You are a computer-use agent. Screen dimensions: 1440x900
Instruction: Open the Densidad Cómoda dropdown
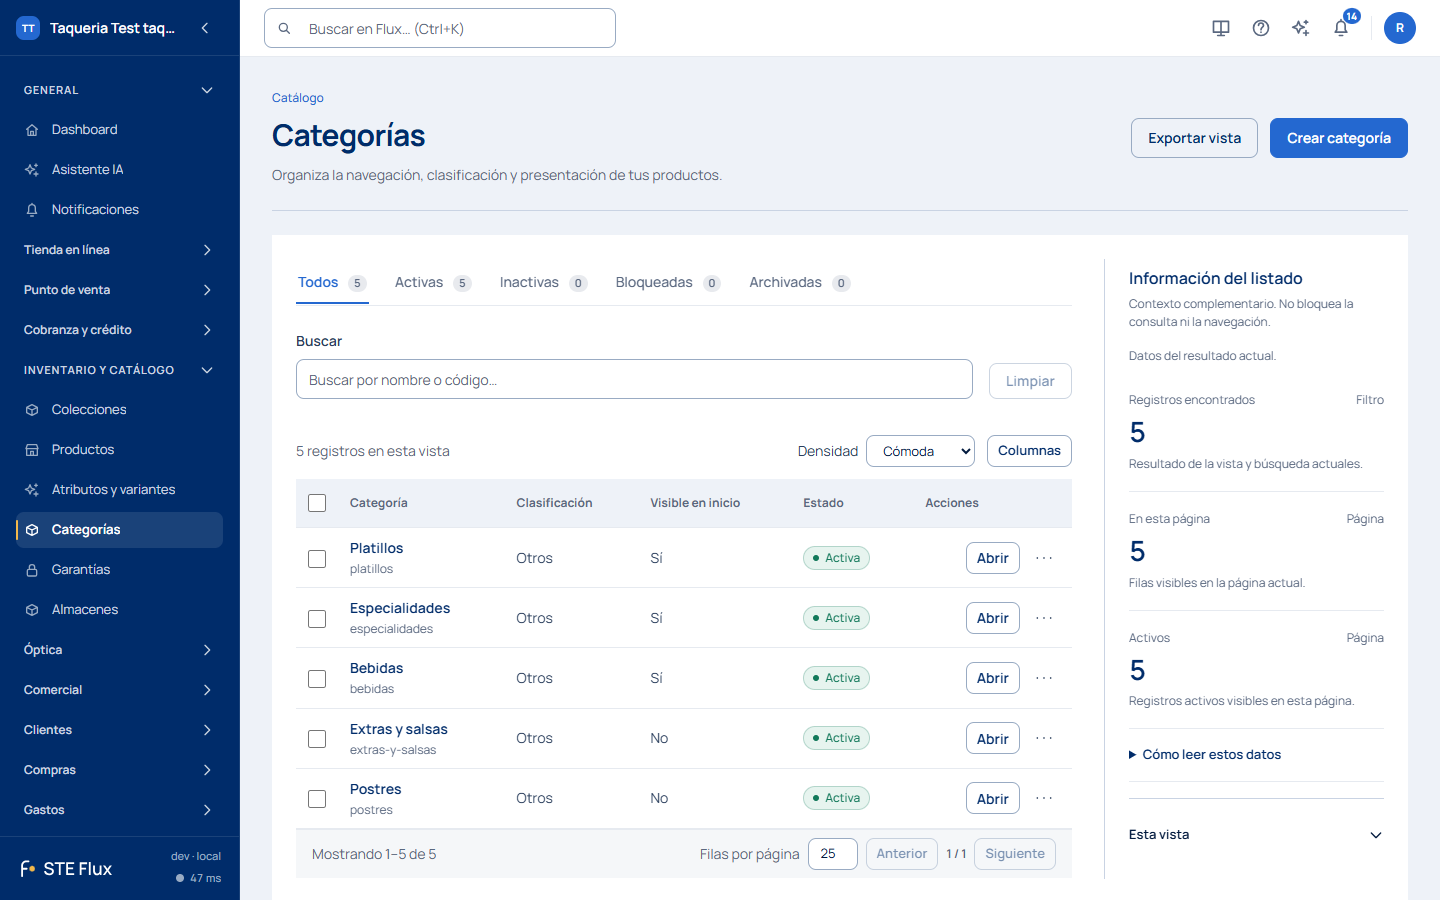point(920,451)
